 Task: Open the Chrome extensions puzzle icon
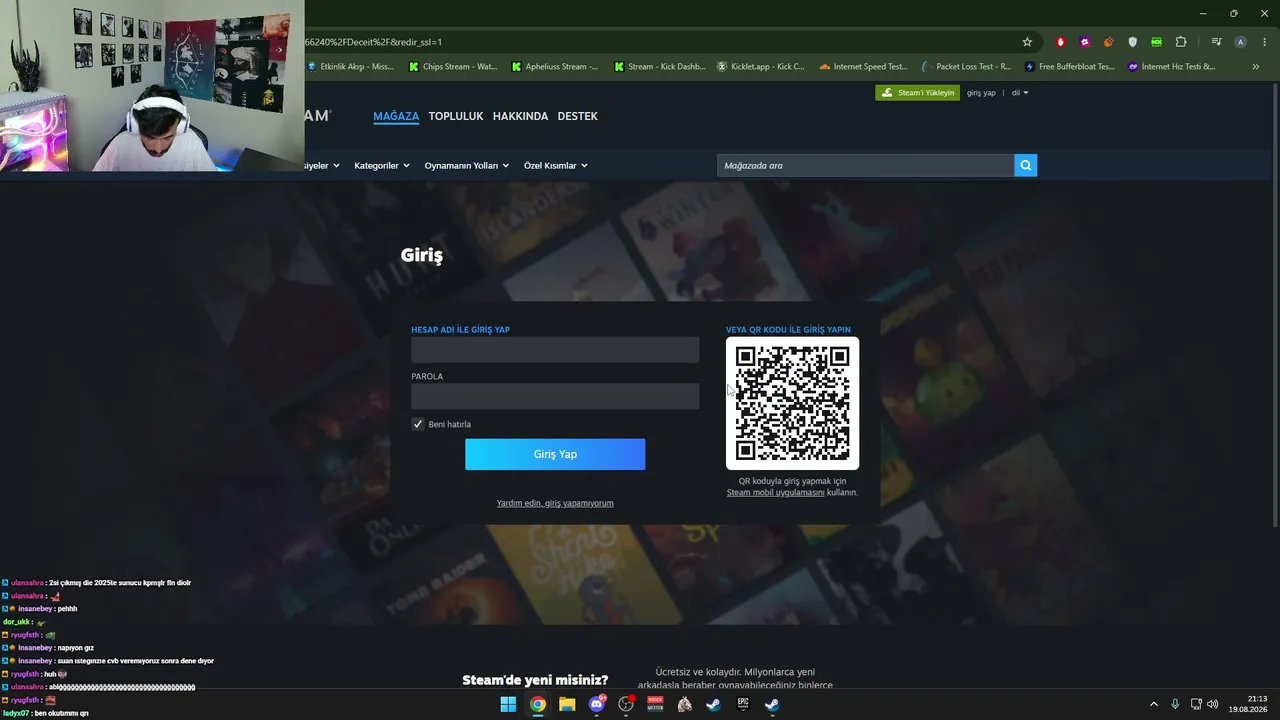click(x=1181, y=42)
